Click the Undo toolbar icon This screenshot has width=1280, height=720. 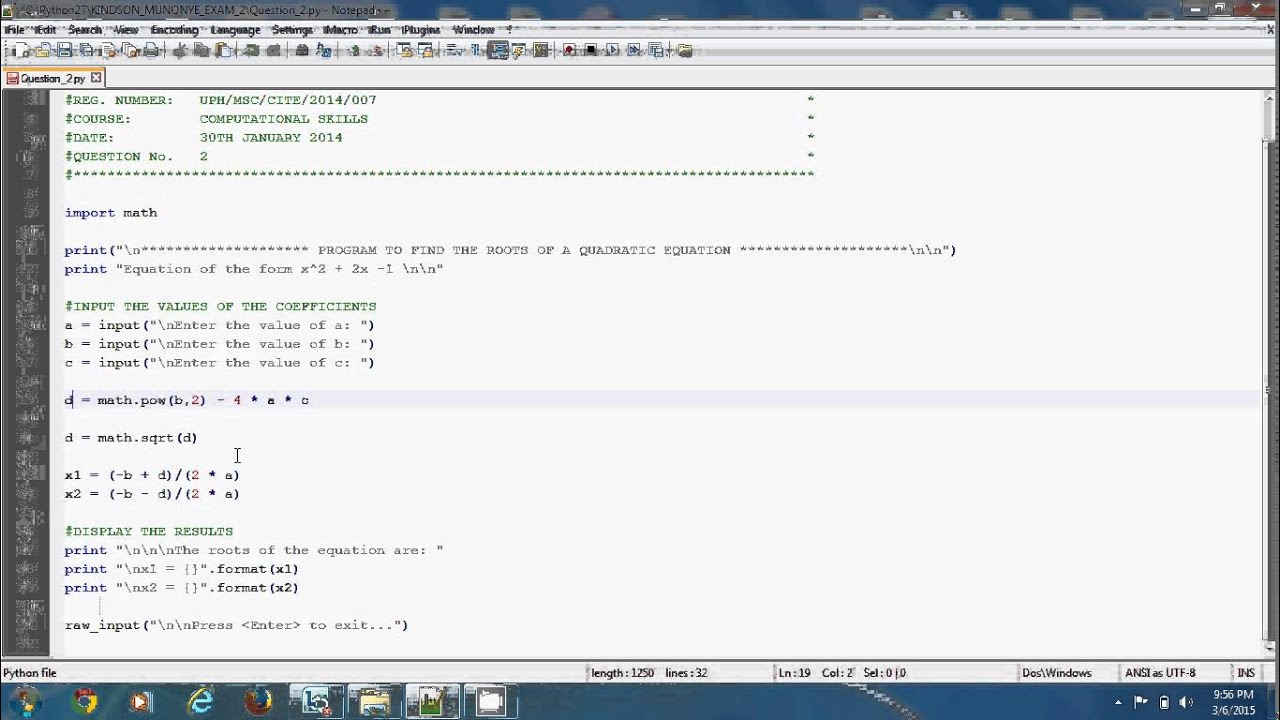coord(251,50)
